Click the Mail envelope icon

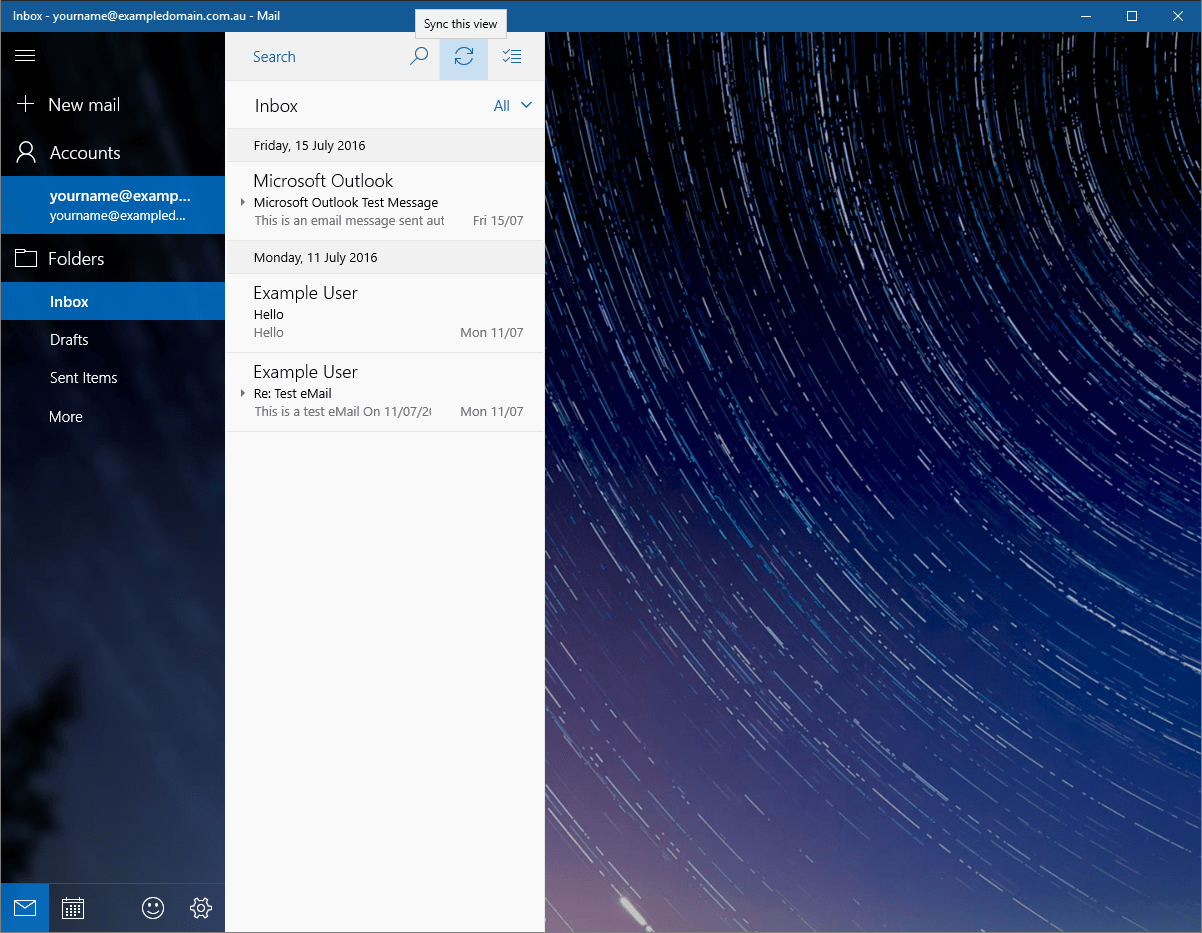(x=25, y=908)
